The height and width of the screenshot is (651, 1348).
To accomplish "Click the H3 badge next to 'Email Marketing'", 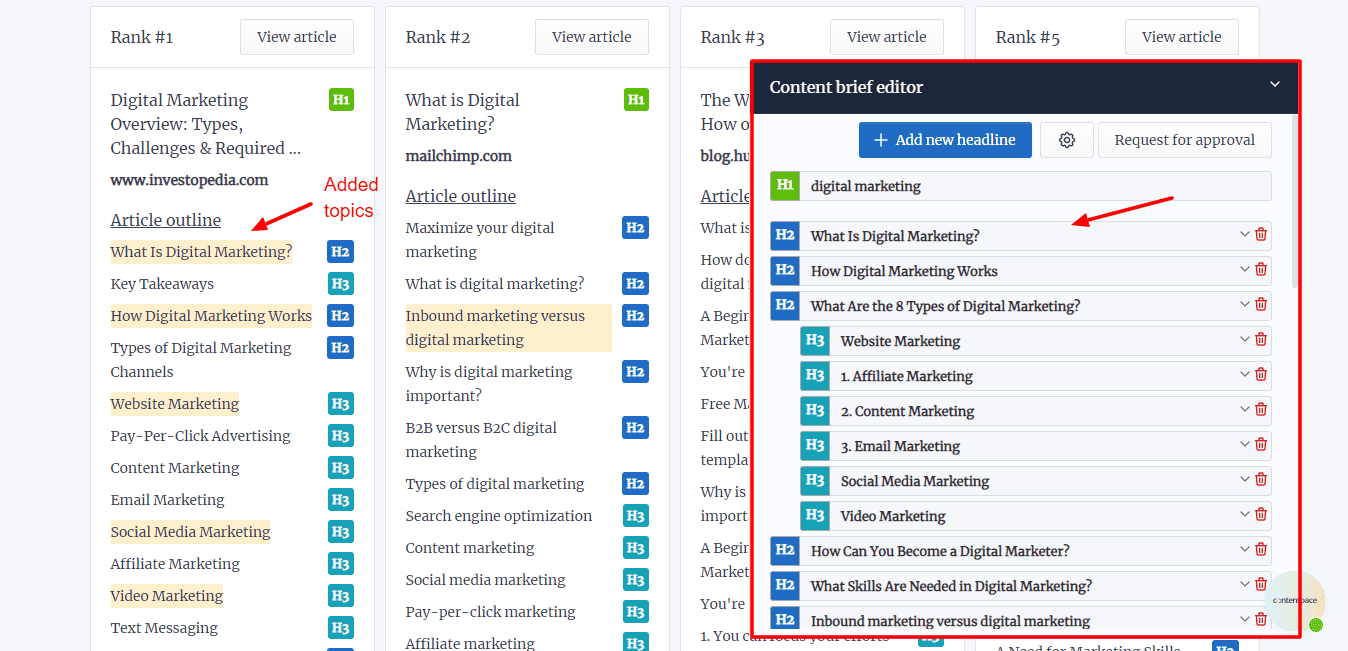I will pos(340,500).
